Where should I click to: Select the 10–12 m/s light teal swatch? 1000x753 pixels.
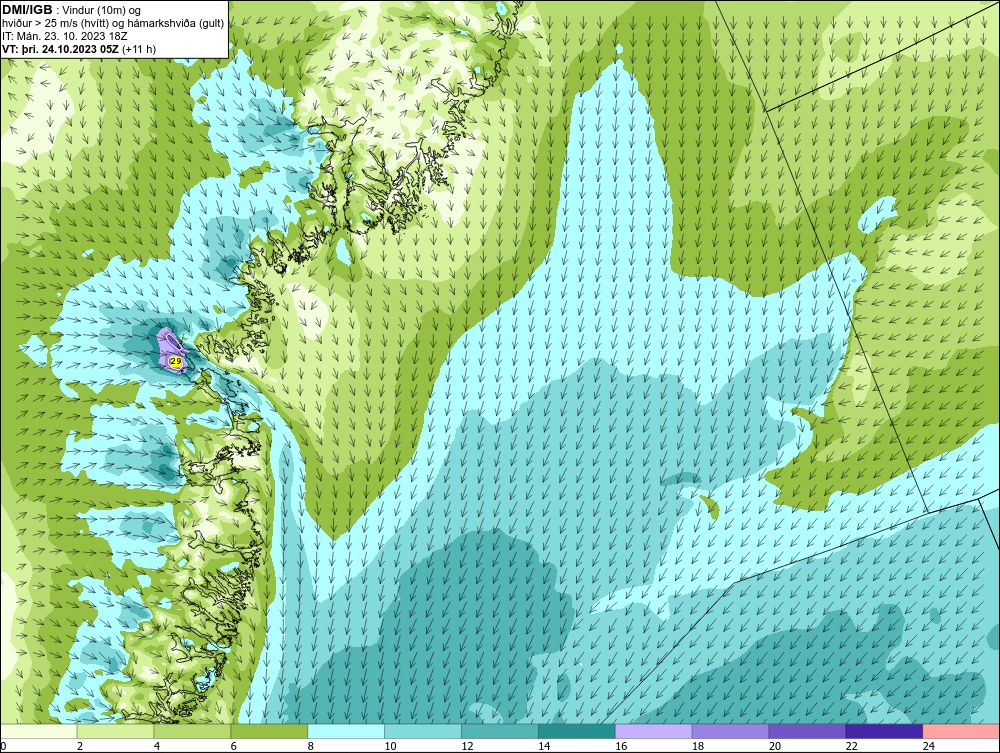click(x=423, y=731)
